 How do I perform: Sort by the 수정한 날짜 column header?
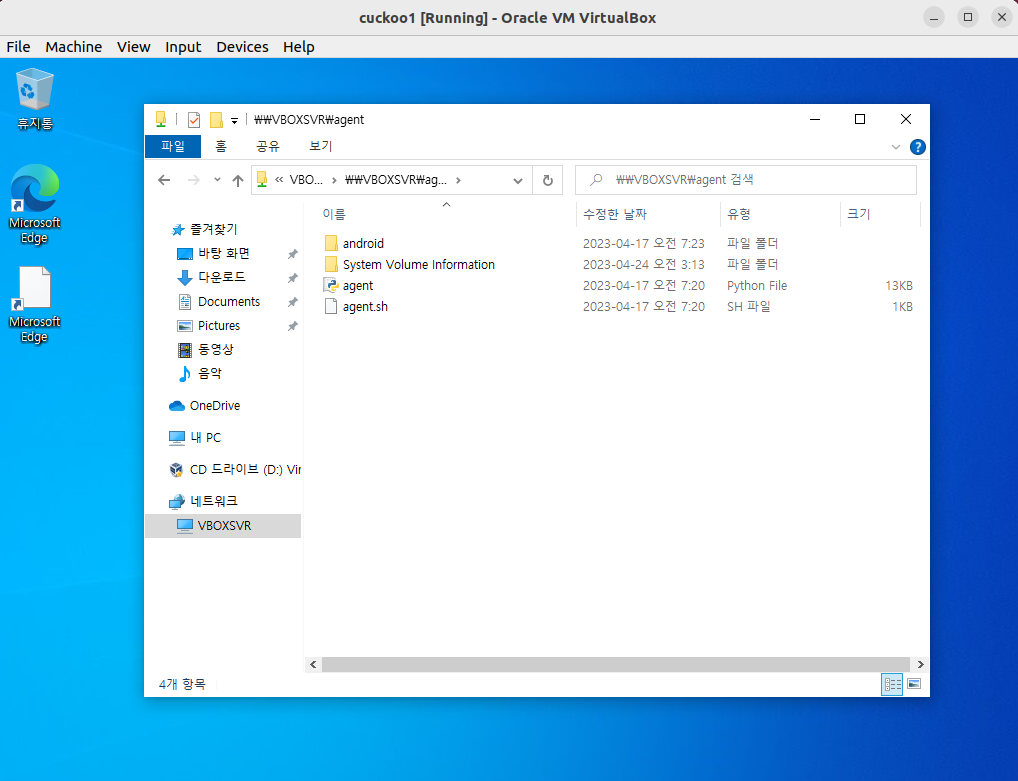pos(614,214)
